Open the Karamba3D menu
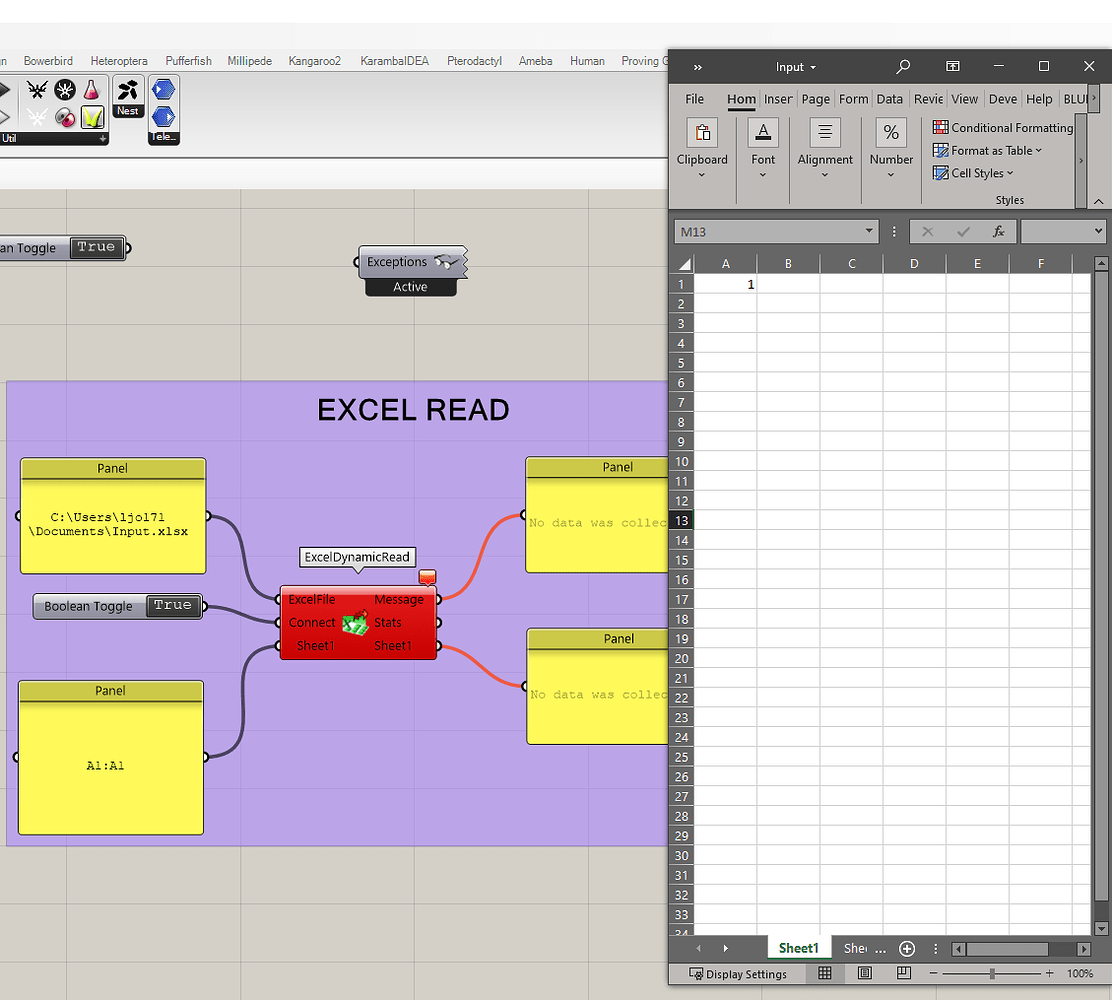The height and width of the screenshot is (1000, 1112). [394, 60]
